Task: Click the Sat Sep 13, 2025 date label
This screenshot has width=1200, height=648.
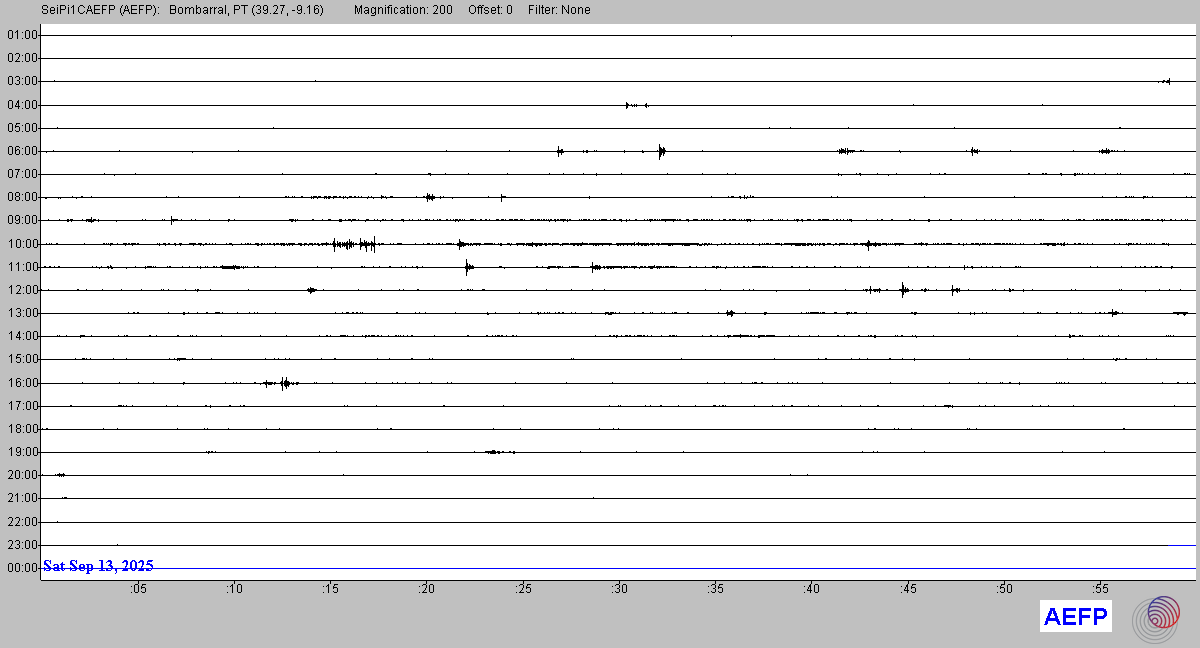Action: coord(98,566)
